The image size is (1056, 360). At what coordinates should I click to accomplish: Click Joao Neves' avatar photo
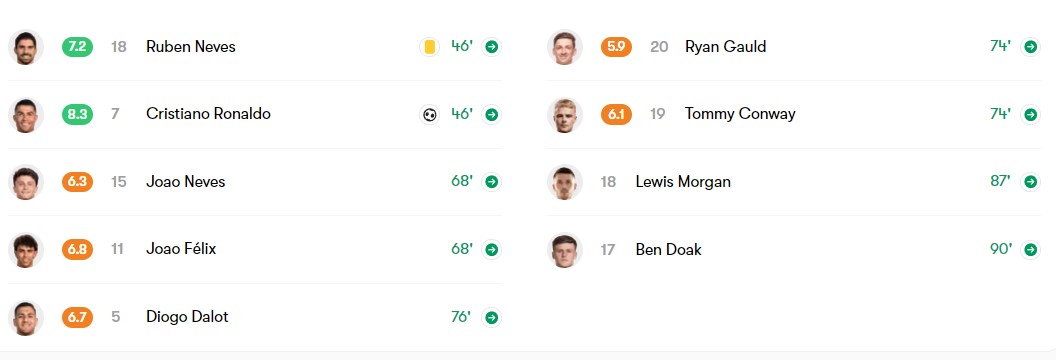pyautogui.click(x=26, y=182)
